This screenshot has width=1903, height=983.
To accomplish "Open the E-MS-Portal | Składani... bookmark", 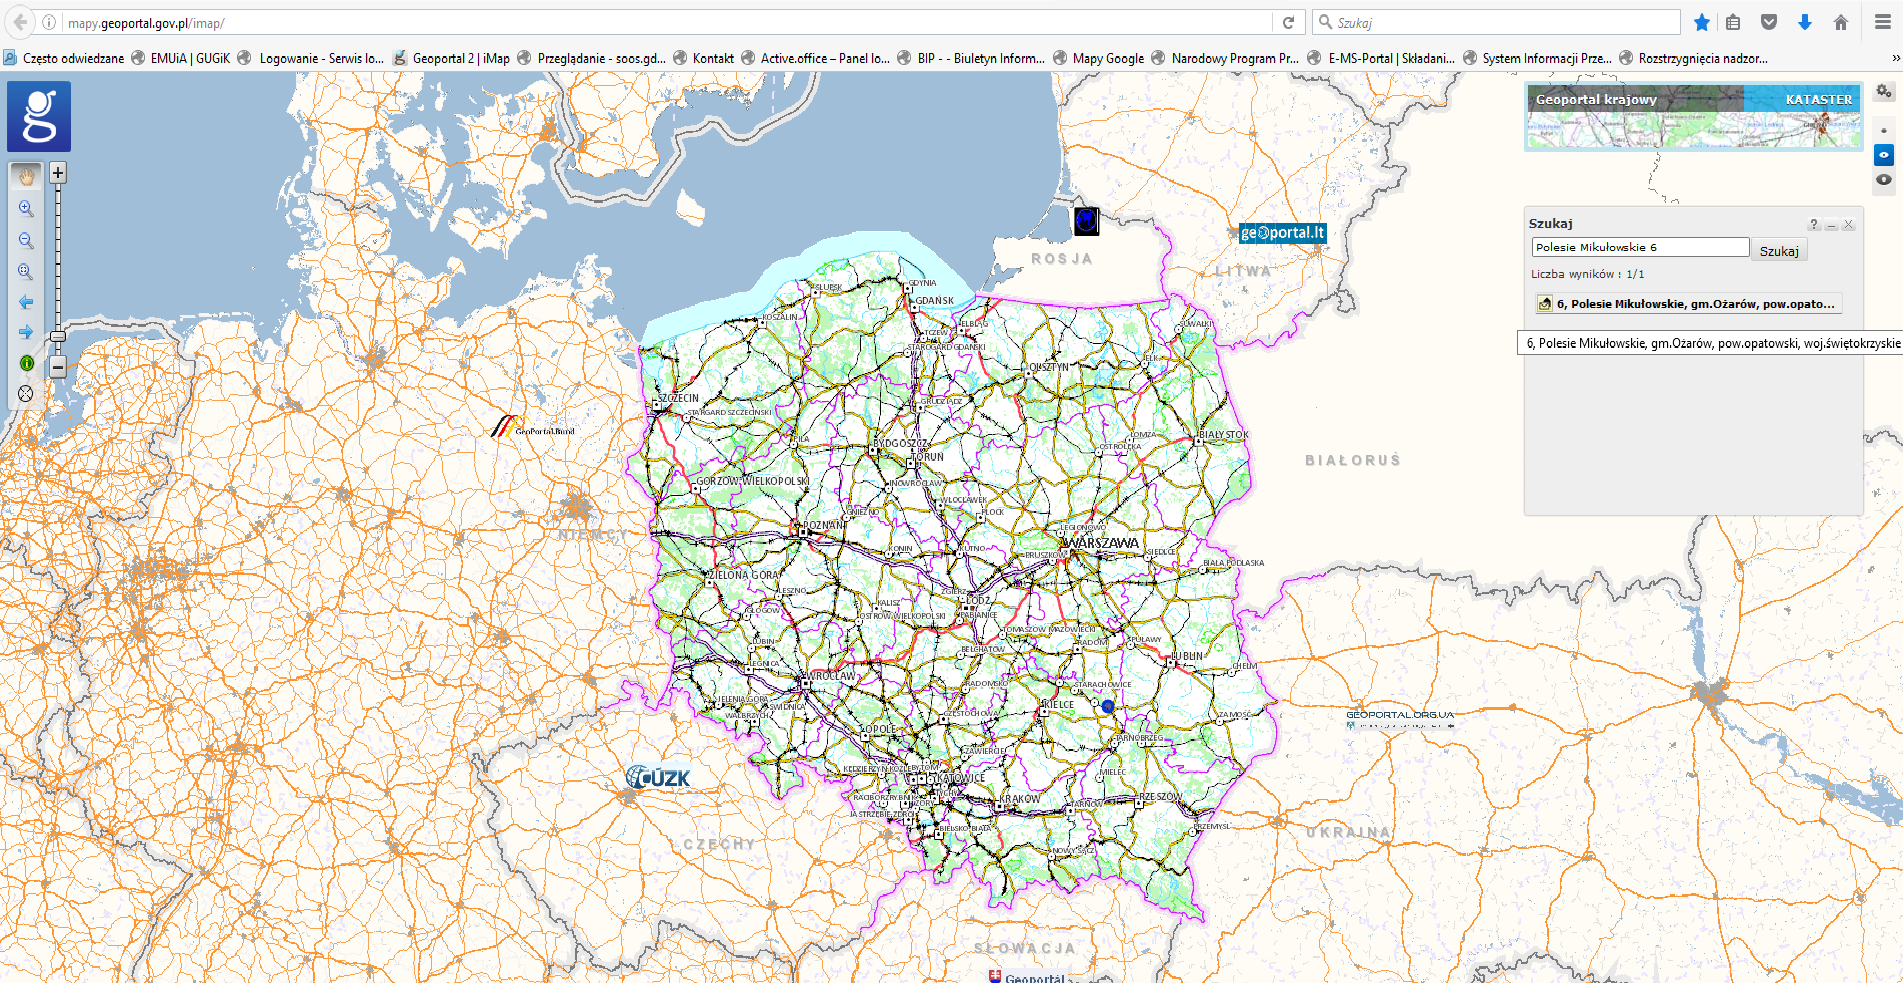I will coord(1382,58).
